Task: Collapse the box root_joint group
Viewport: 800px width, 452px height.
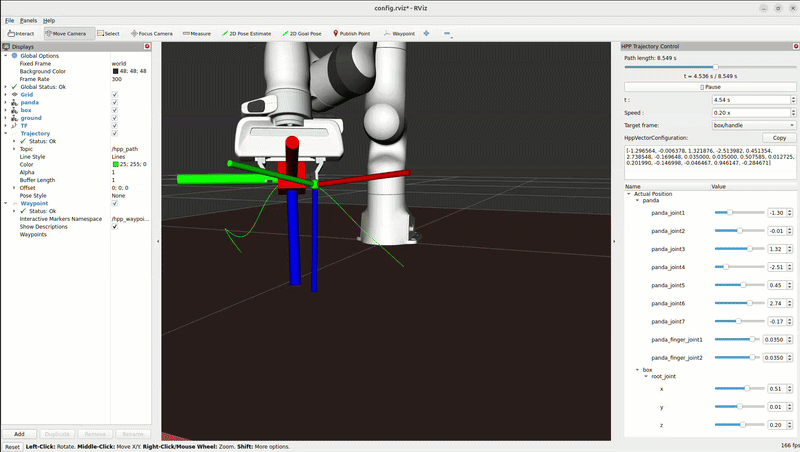Action: pos(646,376)
